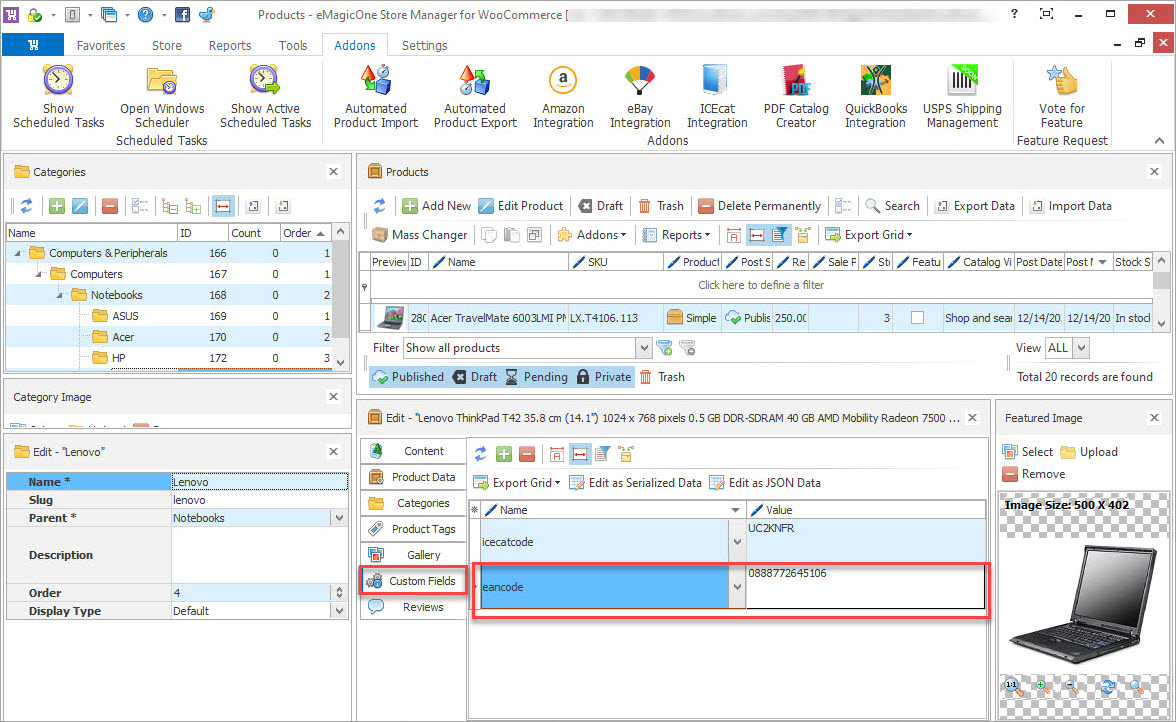The height and width of the screenshot is (722, 1176).
Task: Remove custom field red minus icon
Action: pyautogui.click(x=527, y=454)
